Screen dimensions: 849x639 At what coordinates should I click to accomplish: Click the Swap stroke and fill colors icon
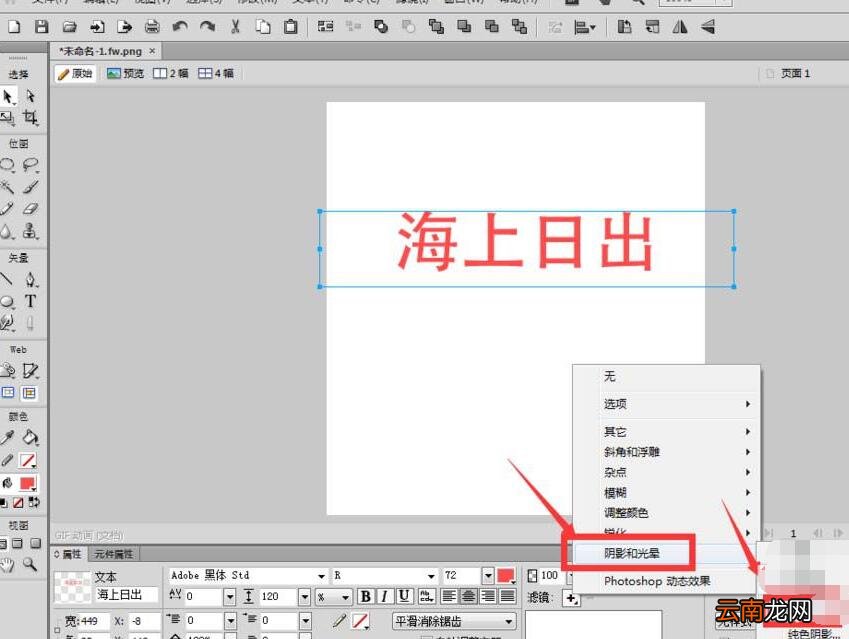click(34, 503)
